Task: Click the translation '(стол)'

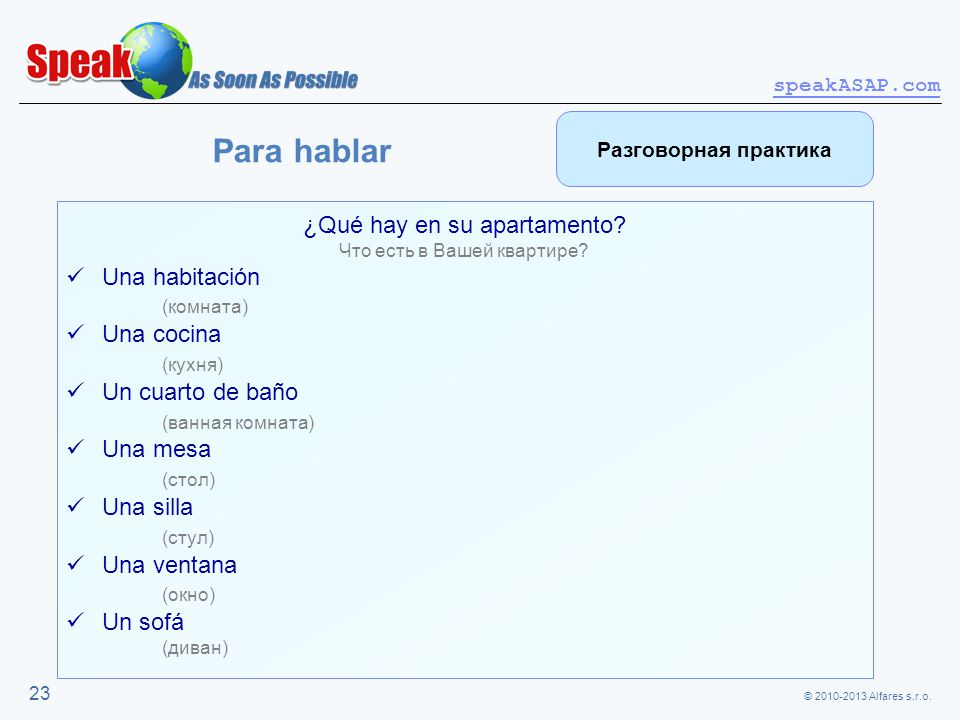Action: pyautogui.click(x=189, y=480)
